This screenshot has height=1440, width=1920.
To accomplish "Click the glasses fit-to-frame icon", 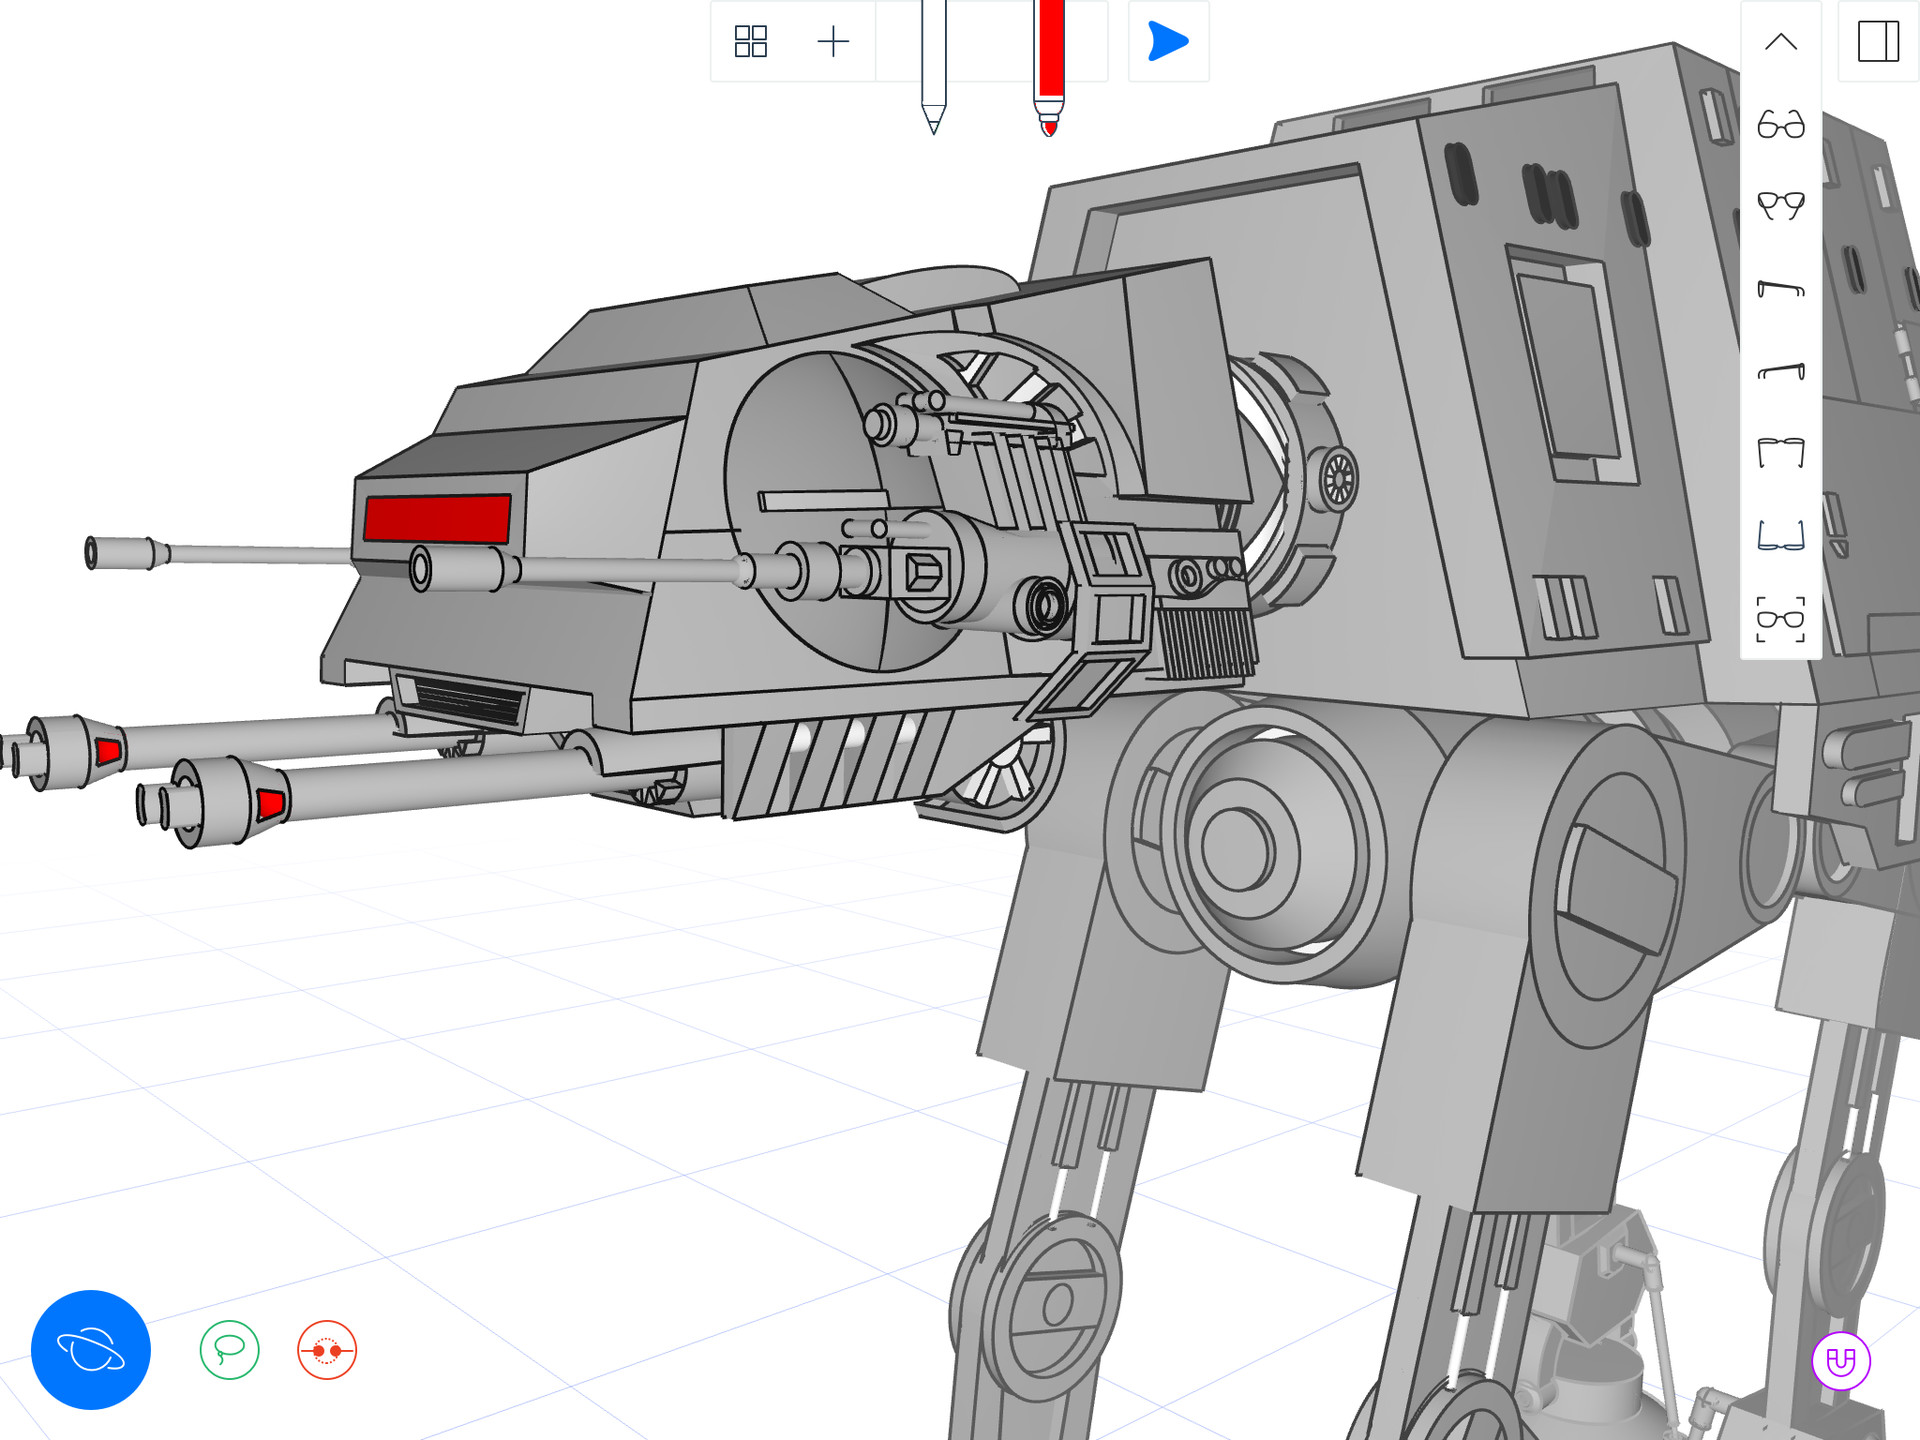I will [1781, 619].
